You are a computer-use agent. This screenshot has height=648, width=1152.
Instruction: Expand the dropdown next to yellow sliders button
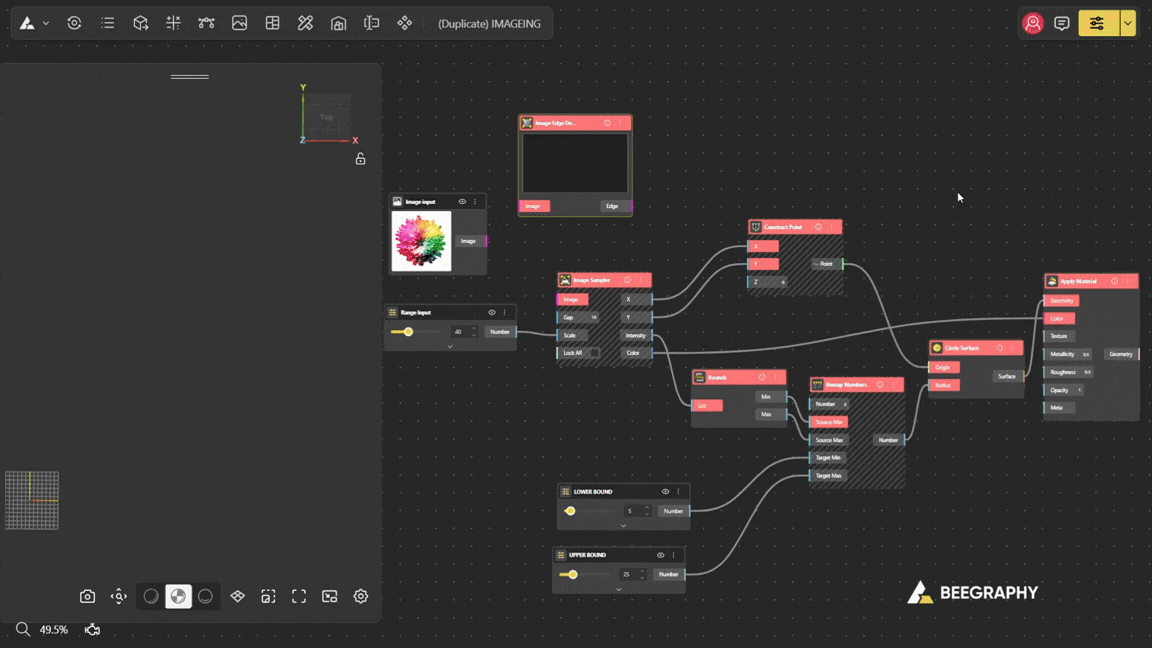click(x=1128, y=24)
